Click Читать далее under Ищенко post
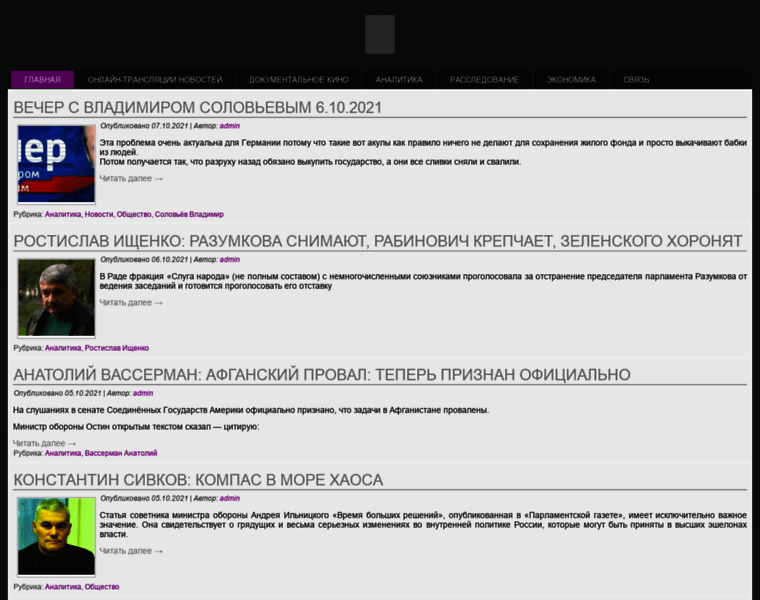Screen dimensions: 760x600 coord(131,302)
